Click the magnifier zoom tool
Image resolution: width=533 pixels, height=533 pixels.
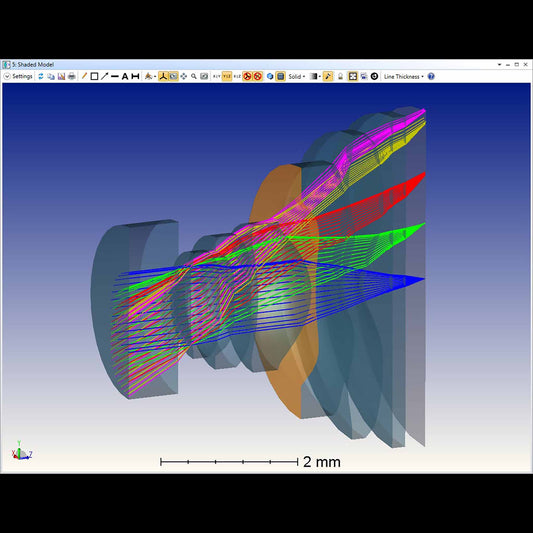[x=194, y=76]
